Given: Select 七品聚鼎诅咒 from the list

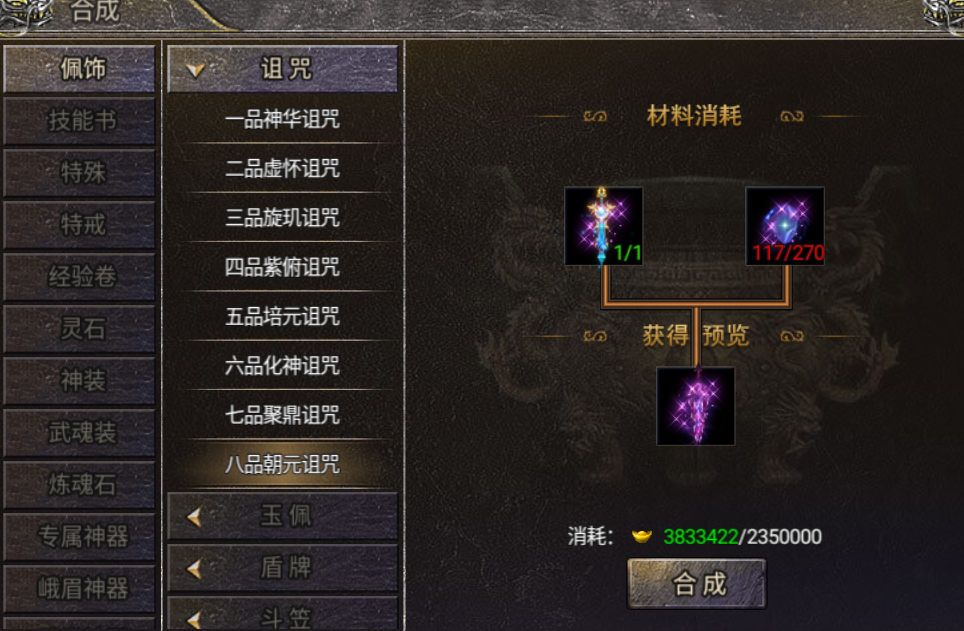Looking at the screenshot, I should click(x=283, y=415).
